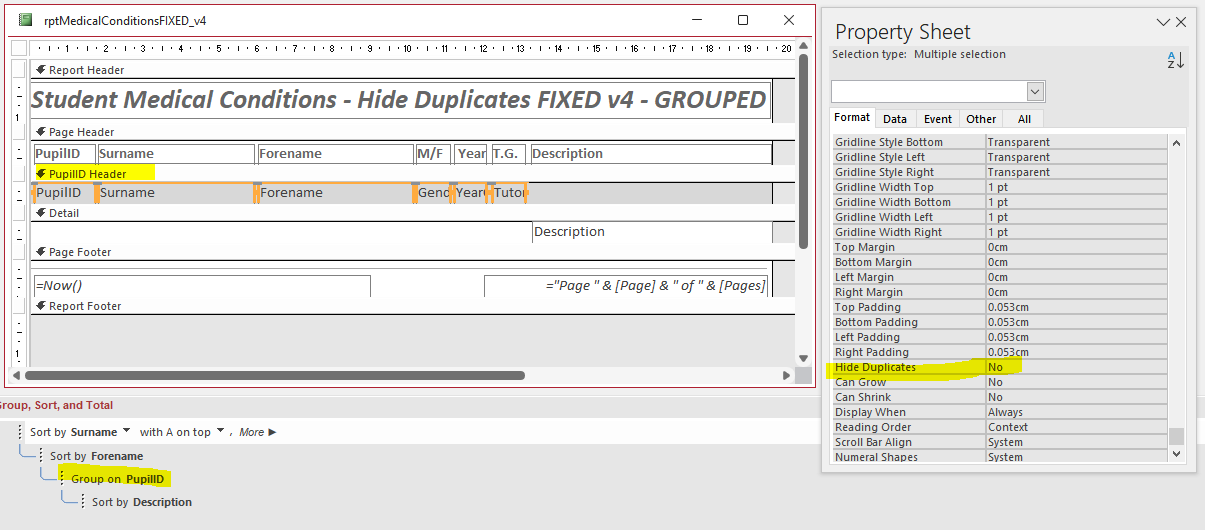Click the Sort by Surname row handle
Screen dimensions: 1205x530
pyautogui.click(x=20, y=432)
